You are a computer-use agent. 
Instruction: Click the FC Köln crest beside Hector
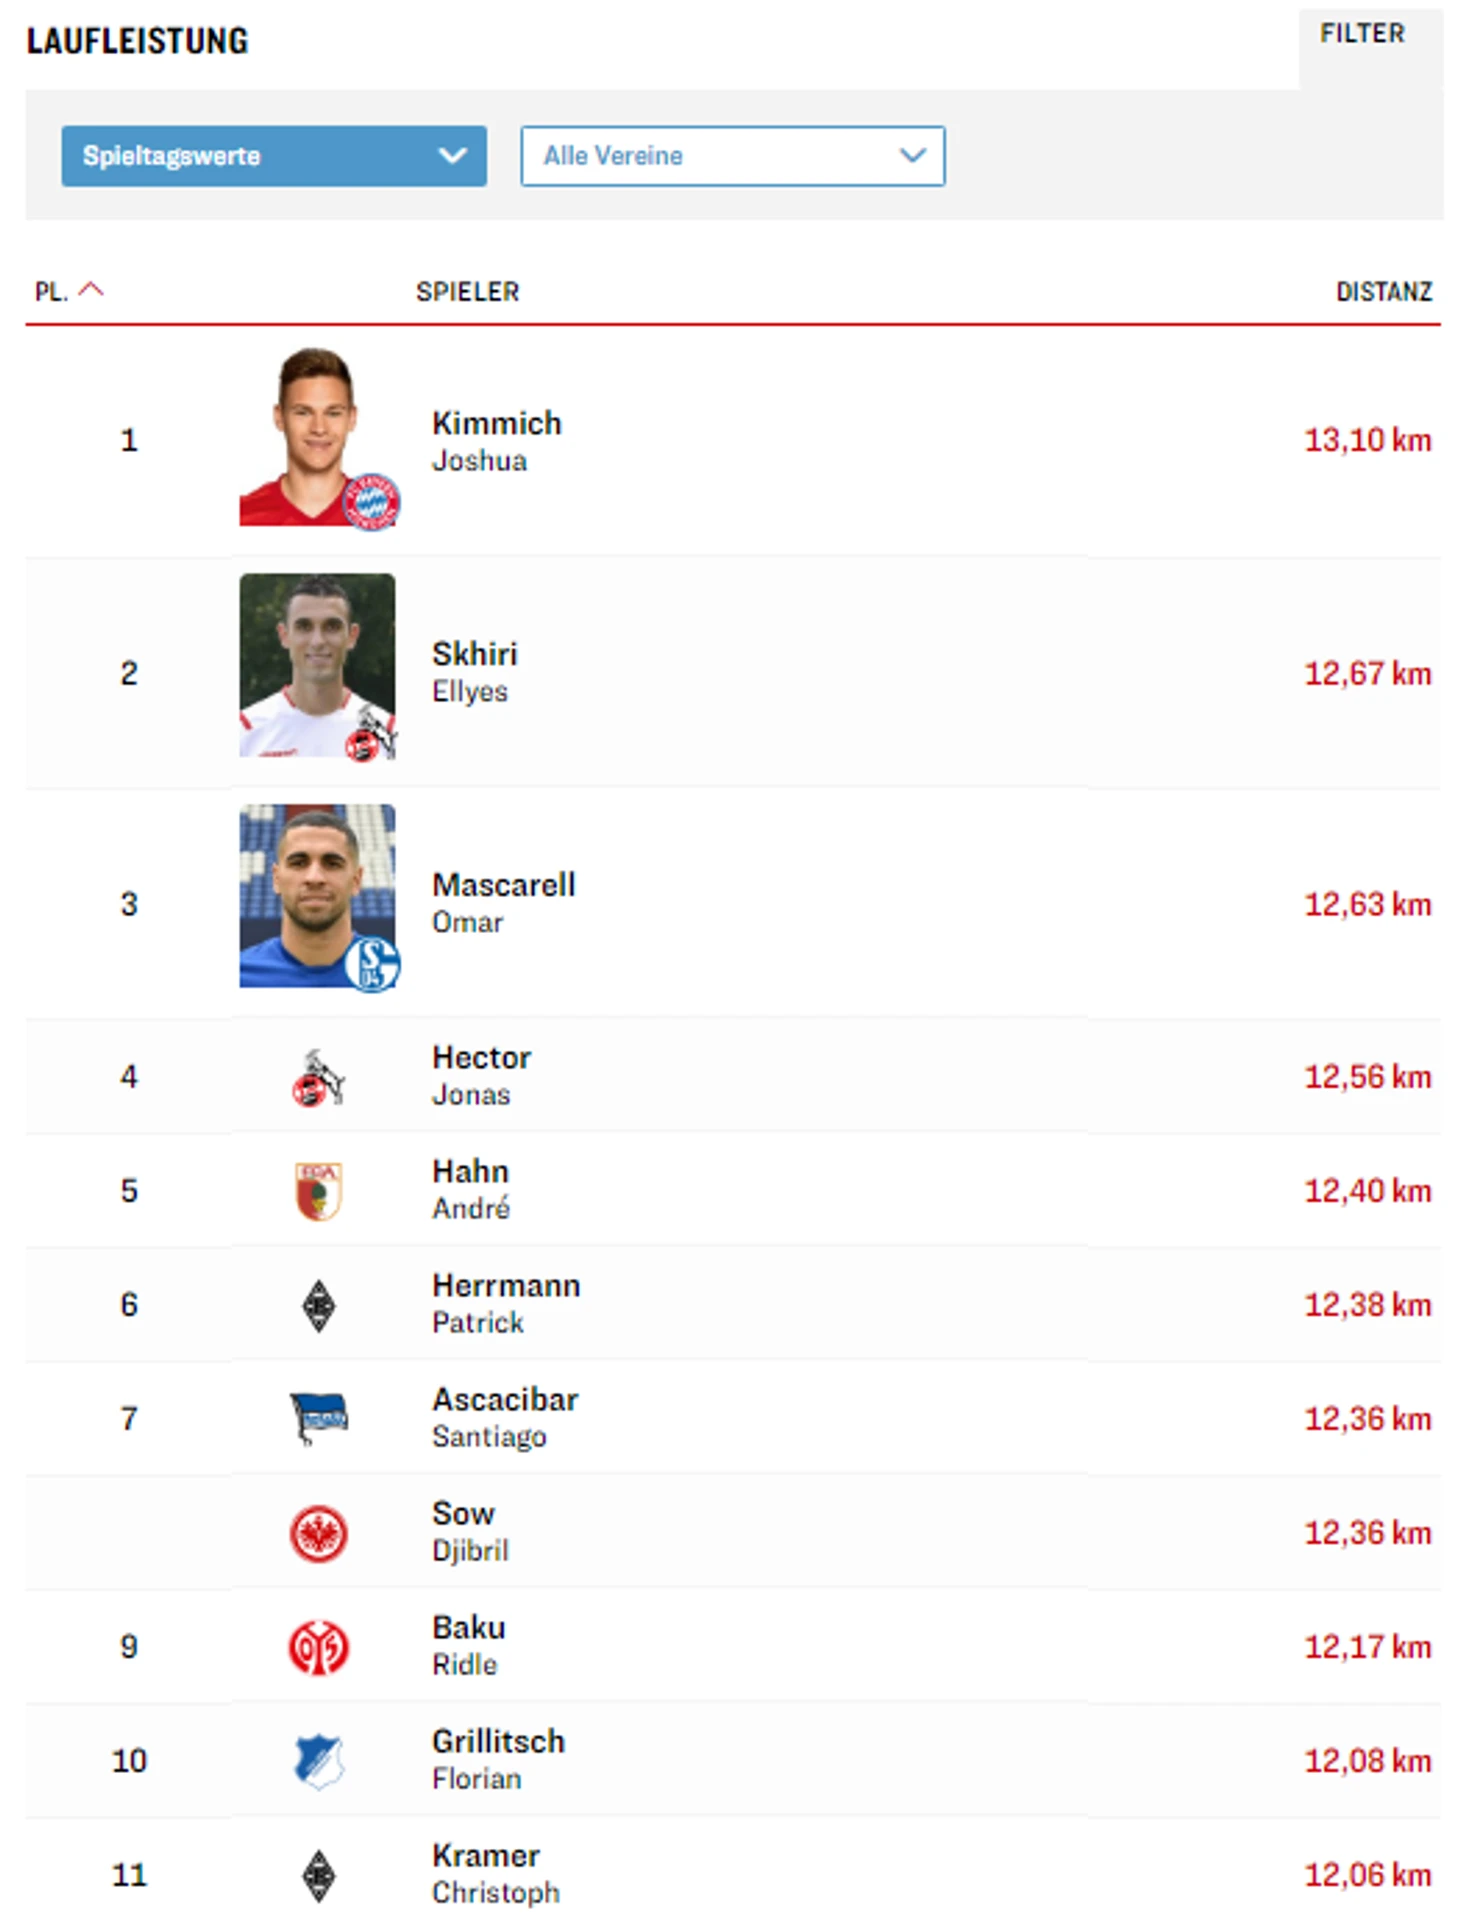coord(318,1077)
